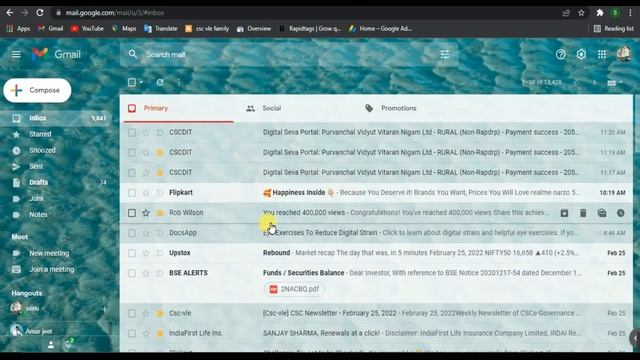Viewport: 640px width, 360px height.
Task: Star the Rob Wilson email
Action: click(x=146, y=213)
